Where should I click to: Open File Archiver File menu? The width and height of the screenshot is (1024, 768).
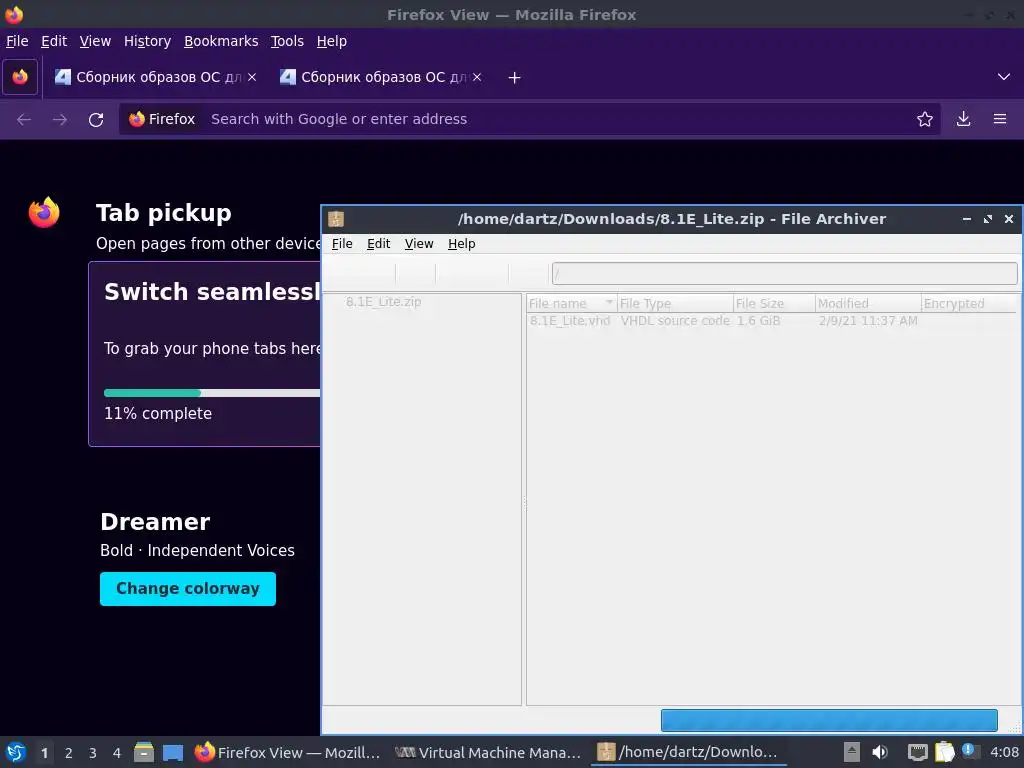(342, 244)
